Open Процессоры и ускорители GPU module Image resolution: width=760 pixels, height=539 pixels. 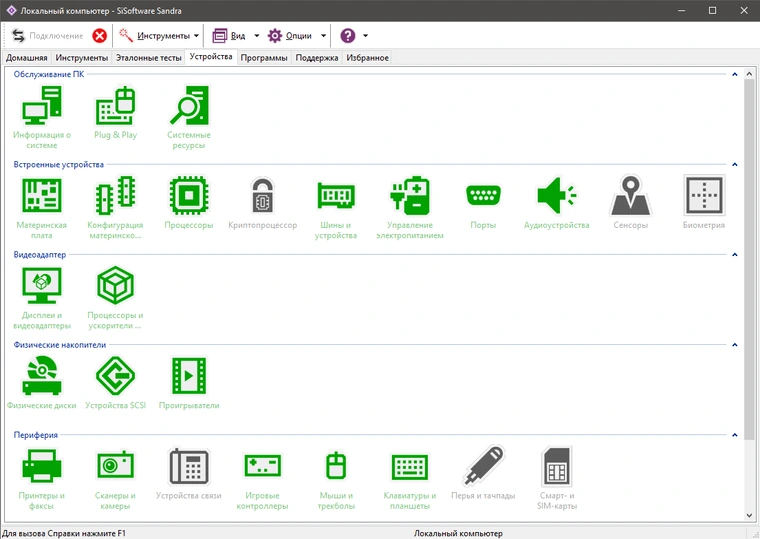tap(115, 298)
